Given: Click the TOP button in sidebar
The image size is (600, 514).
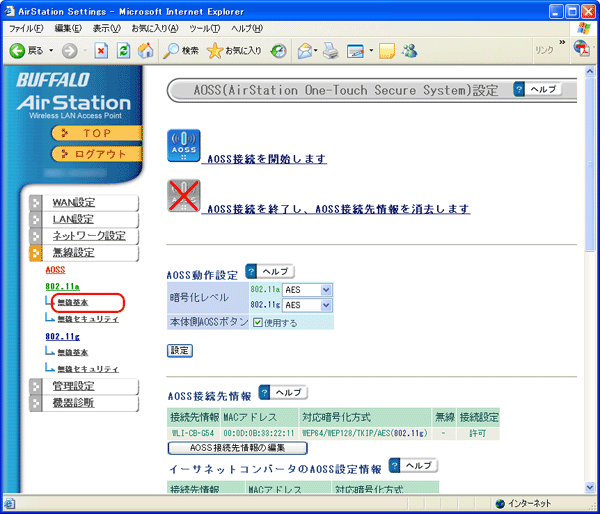Looking at the screenshot, I should click(x=96, y=133).
